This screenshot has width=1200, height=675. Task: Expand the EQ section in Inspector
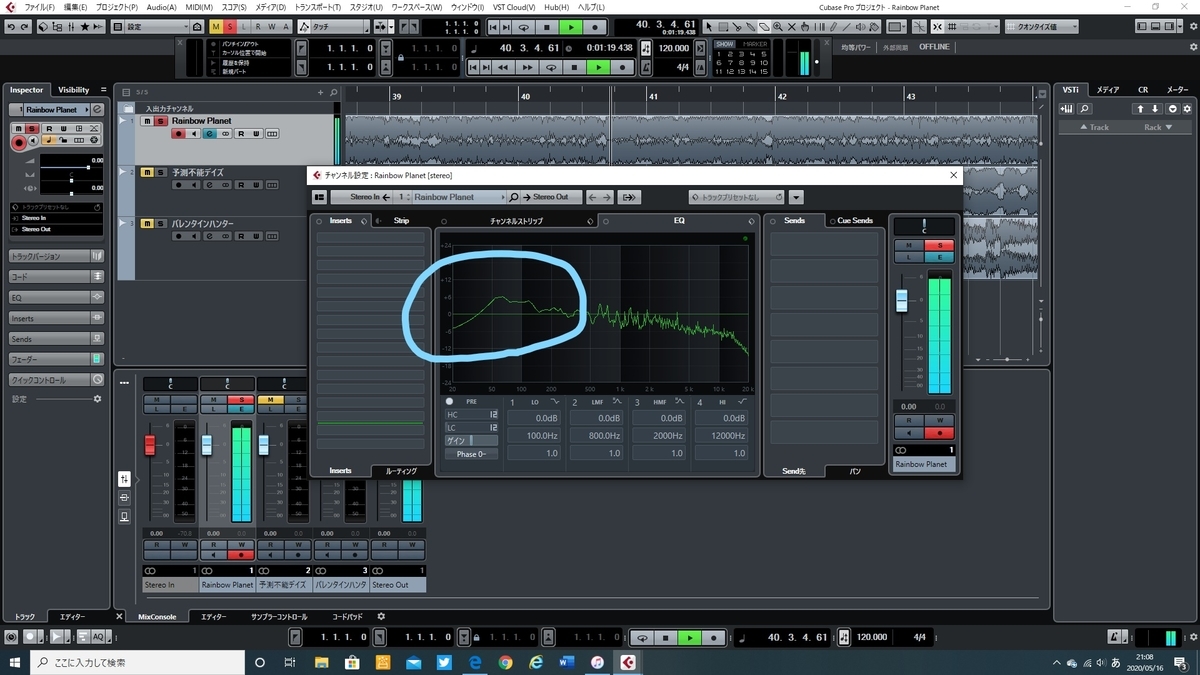pyautogui.click(x=56, y=298)
